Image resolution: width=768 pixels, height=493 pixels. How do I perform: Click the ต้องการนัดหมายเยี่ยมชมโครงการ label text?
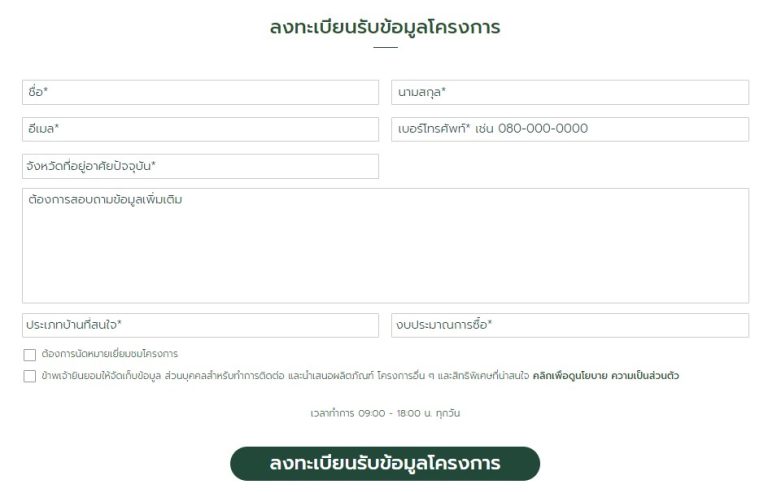click(x=110, y=353)
